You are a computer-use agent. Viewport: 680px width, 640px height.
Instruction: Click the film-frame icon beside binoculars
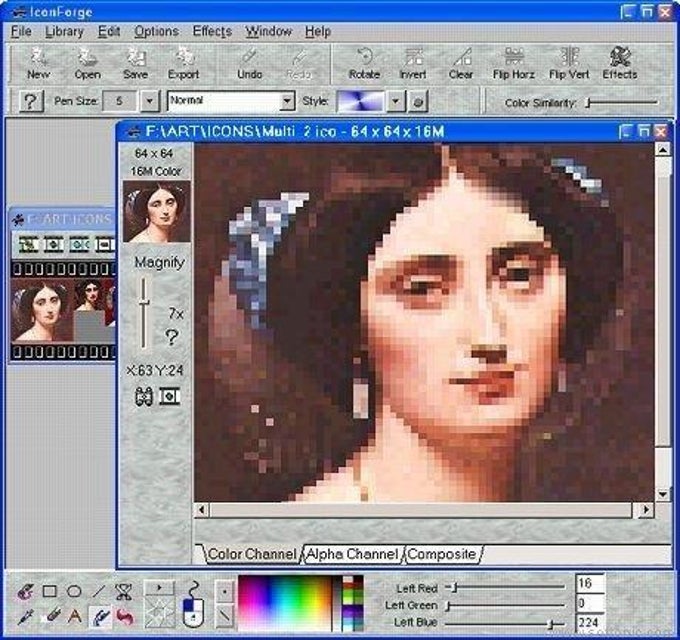coord(170,396)
